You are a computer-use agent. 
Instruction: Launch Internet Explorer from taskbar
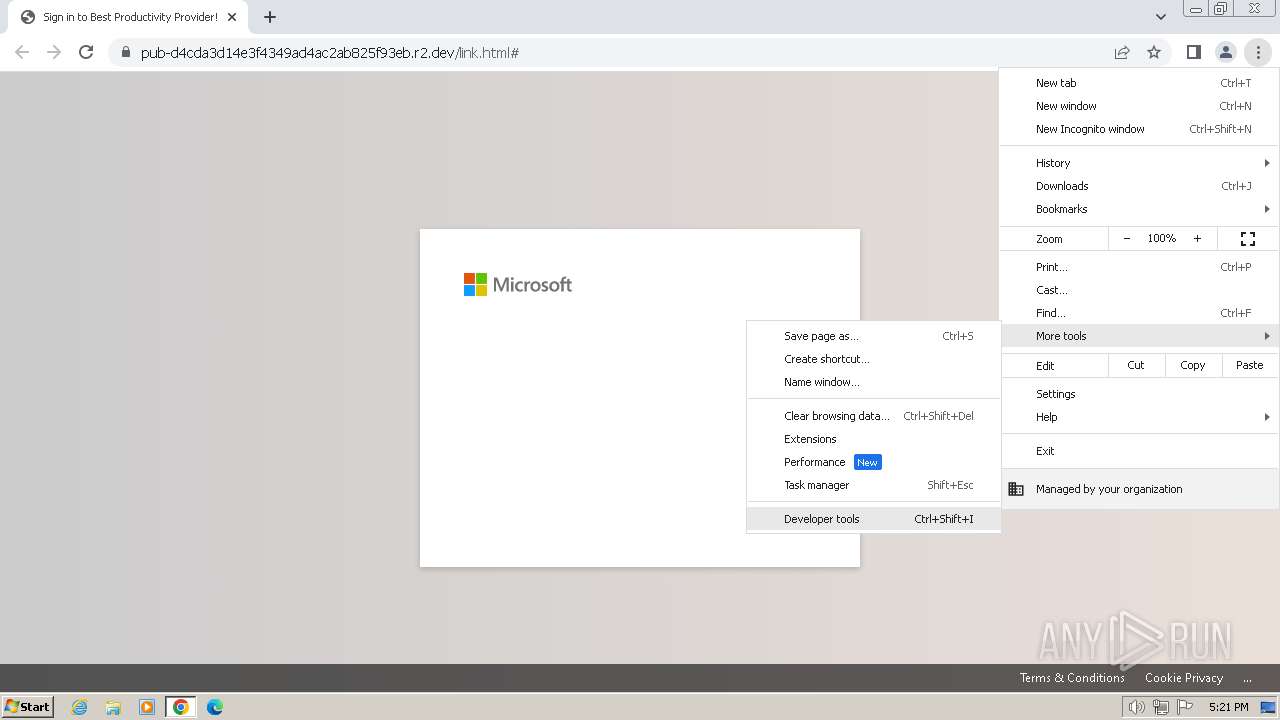[x=79, y=707]
